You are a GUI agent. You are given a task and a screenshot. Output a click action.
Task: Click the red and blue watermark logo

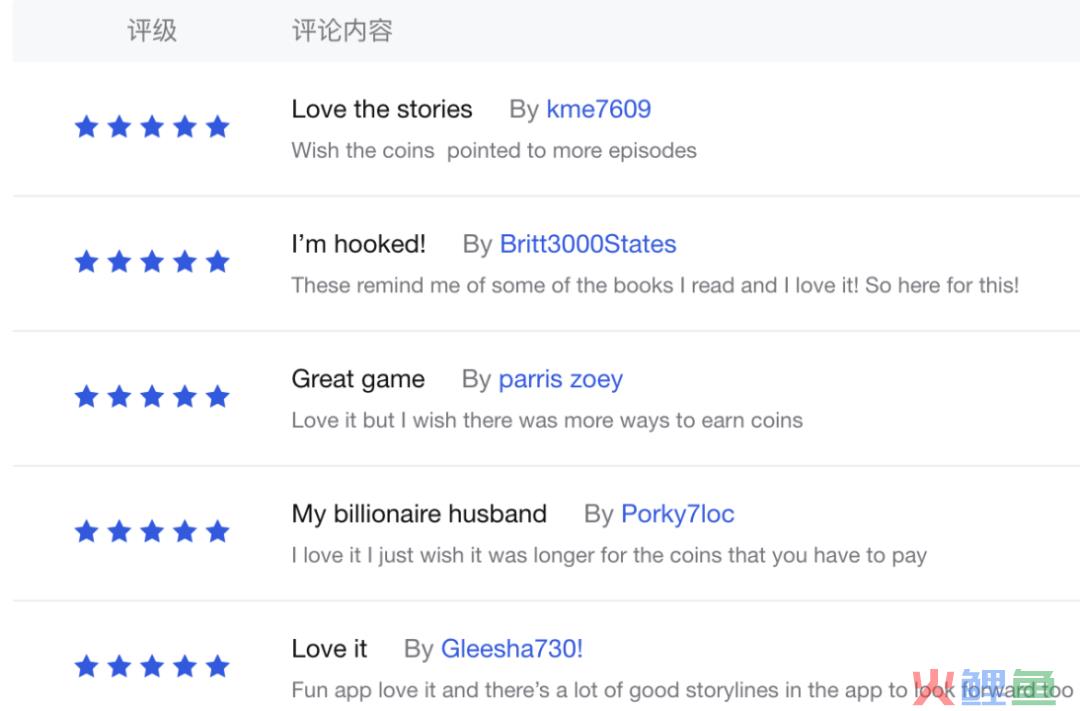[x=984, y=687]
